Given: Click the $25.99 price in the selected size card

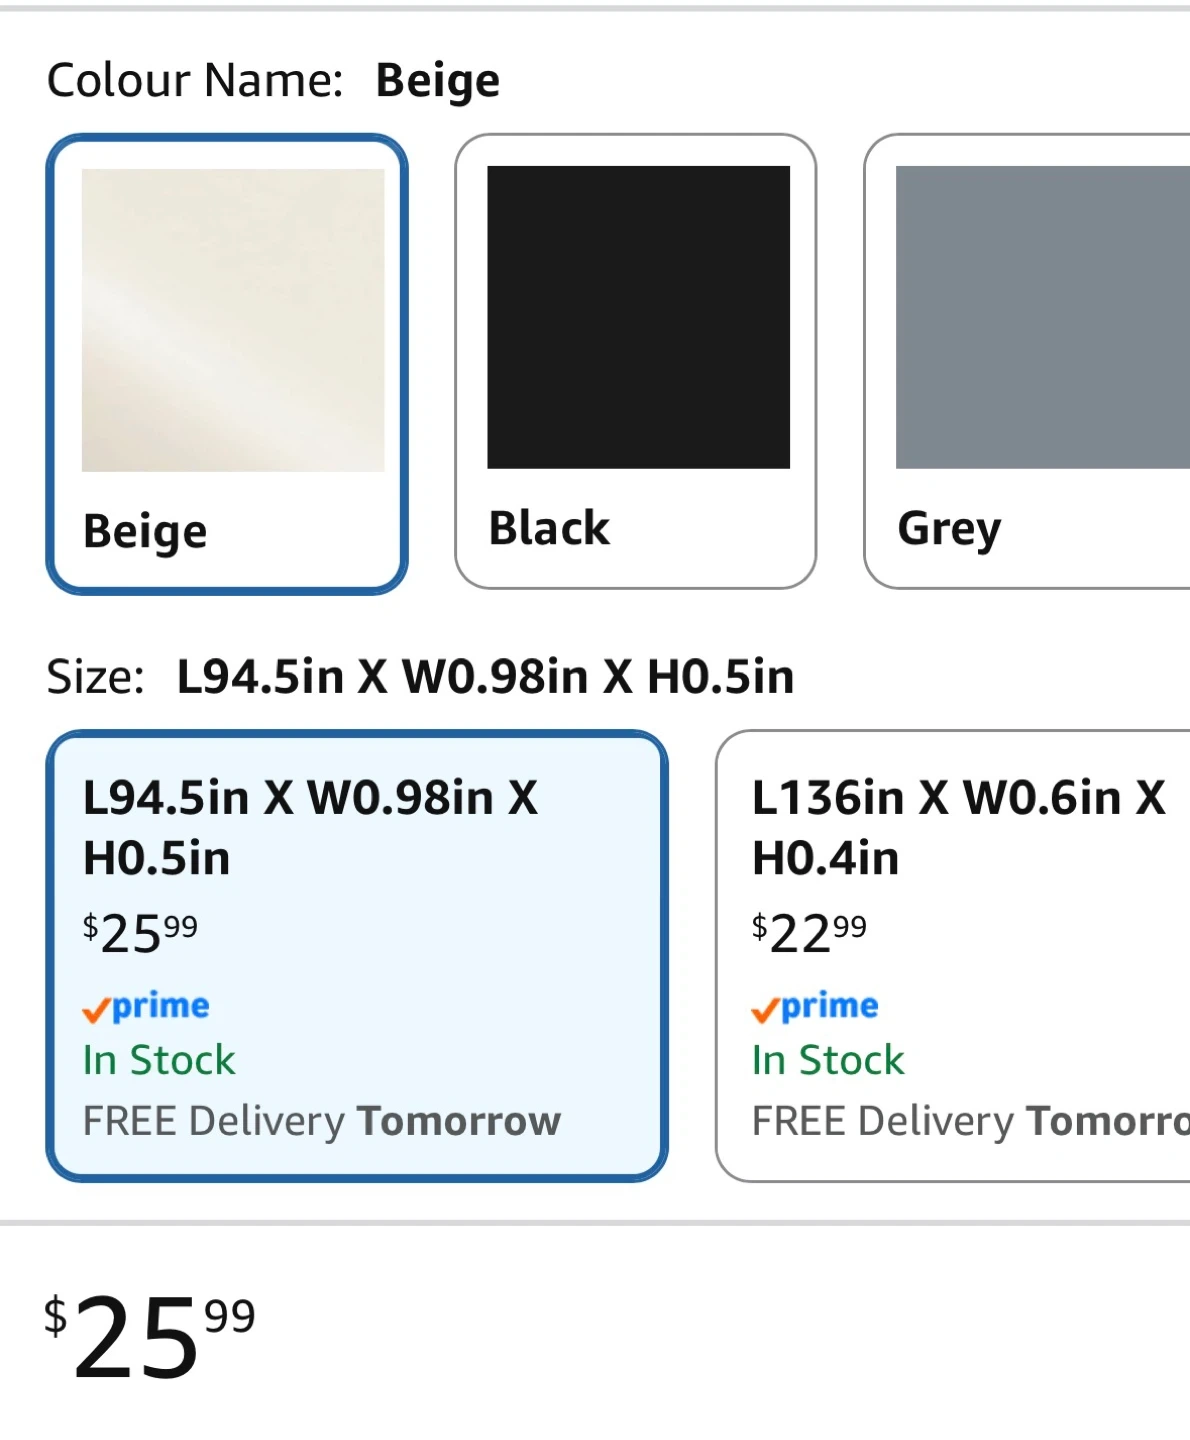Looking at the screenshot, I should pyautogui.click(x=140, y=933).
